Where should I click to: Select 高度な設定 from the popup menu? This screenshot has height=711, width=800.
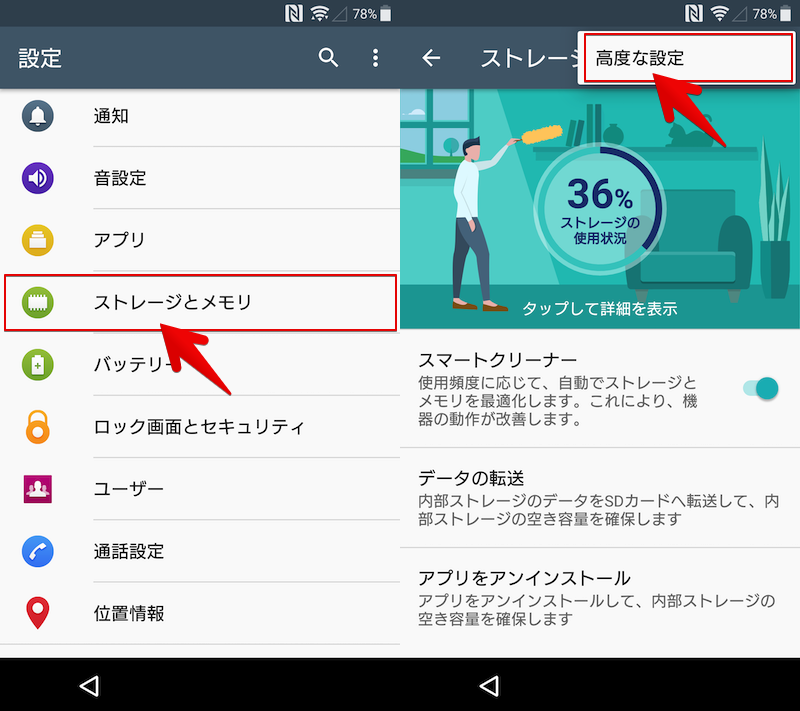[640, 58]
